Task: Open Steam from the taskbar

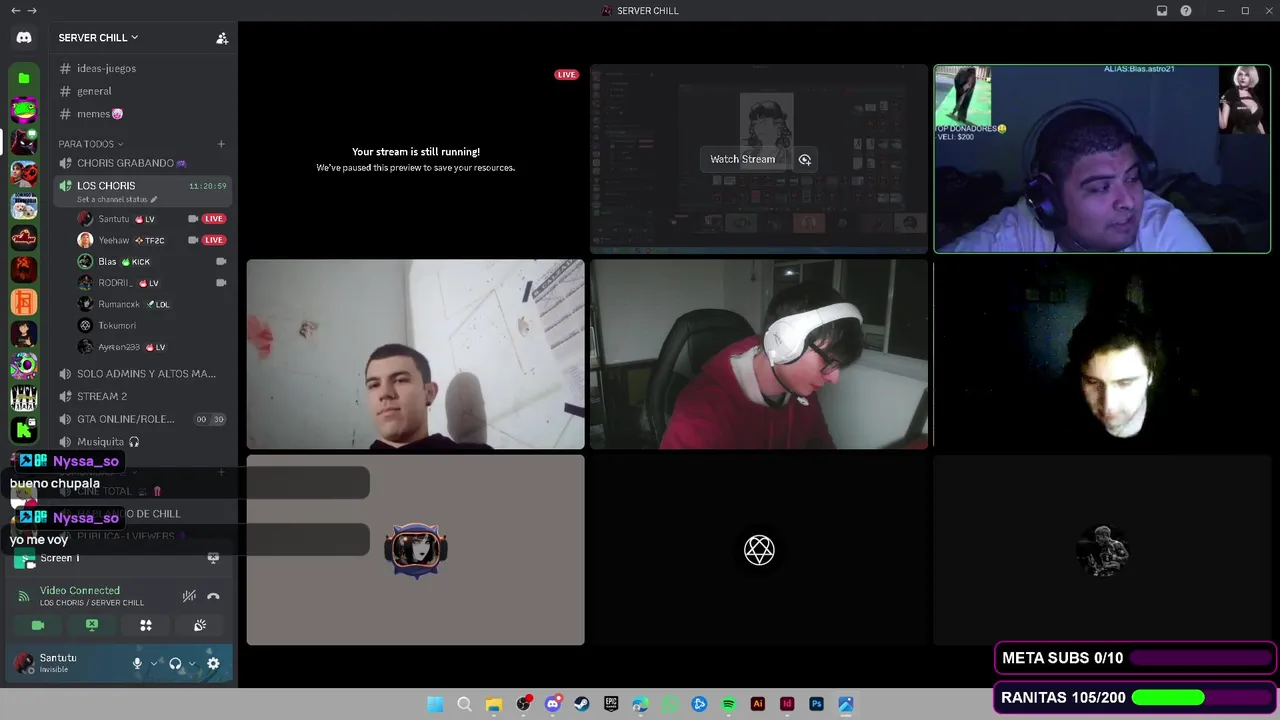Action: 582,704
